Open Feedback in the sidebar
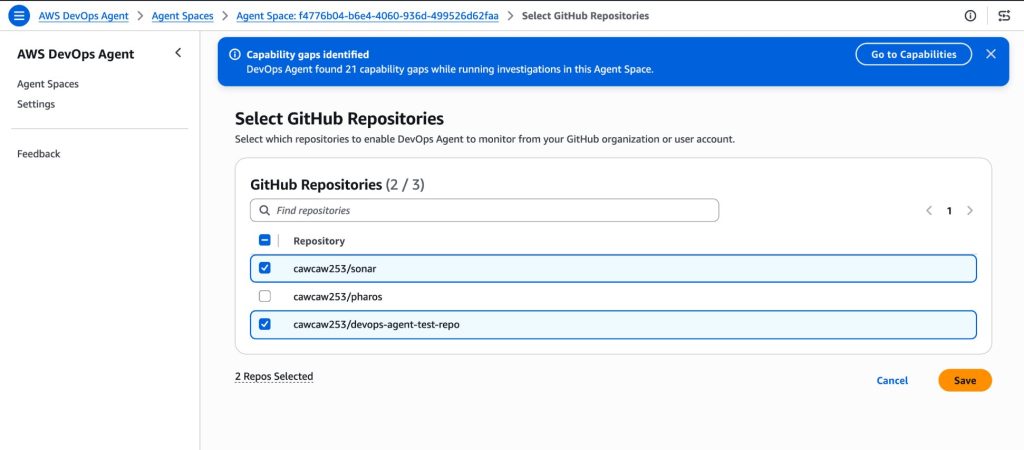 click(39, 154)
